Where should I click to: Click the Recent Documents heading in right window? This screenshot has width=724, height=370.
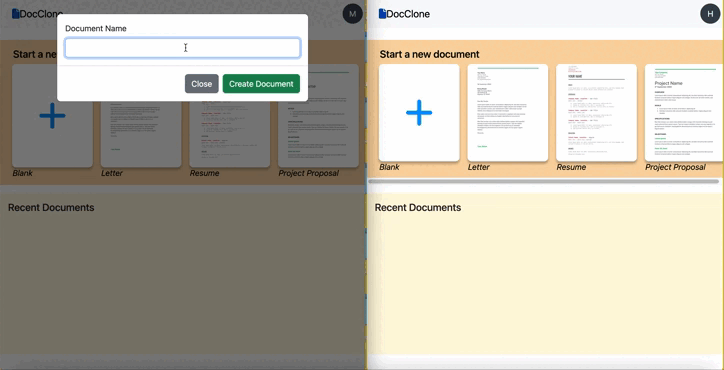(x=418, y=207)
